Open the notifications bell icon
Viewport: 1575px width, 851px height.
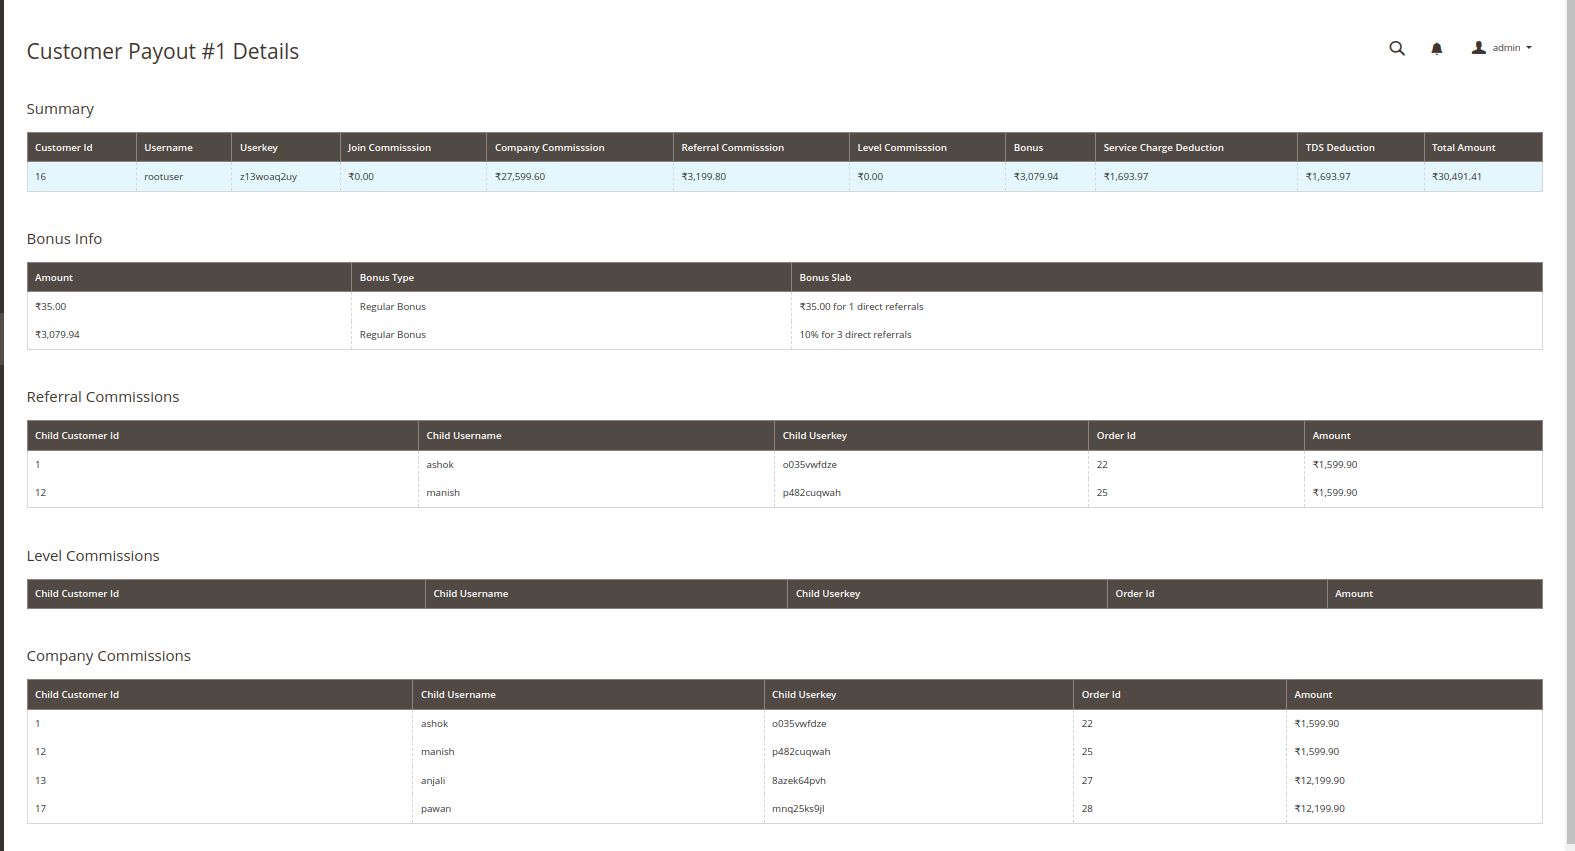pos(1437,48)
